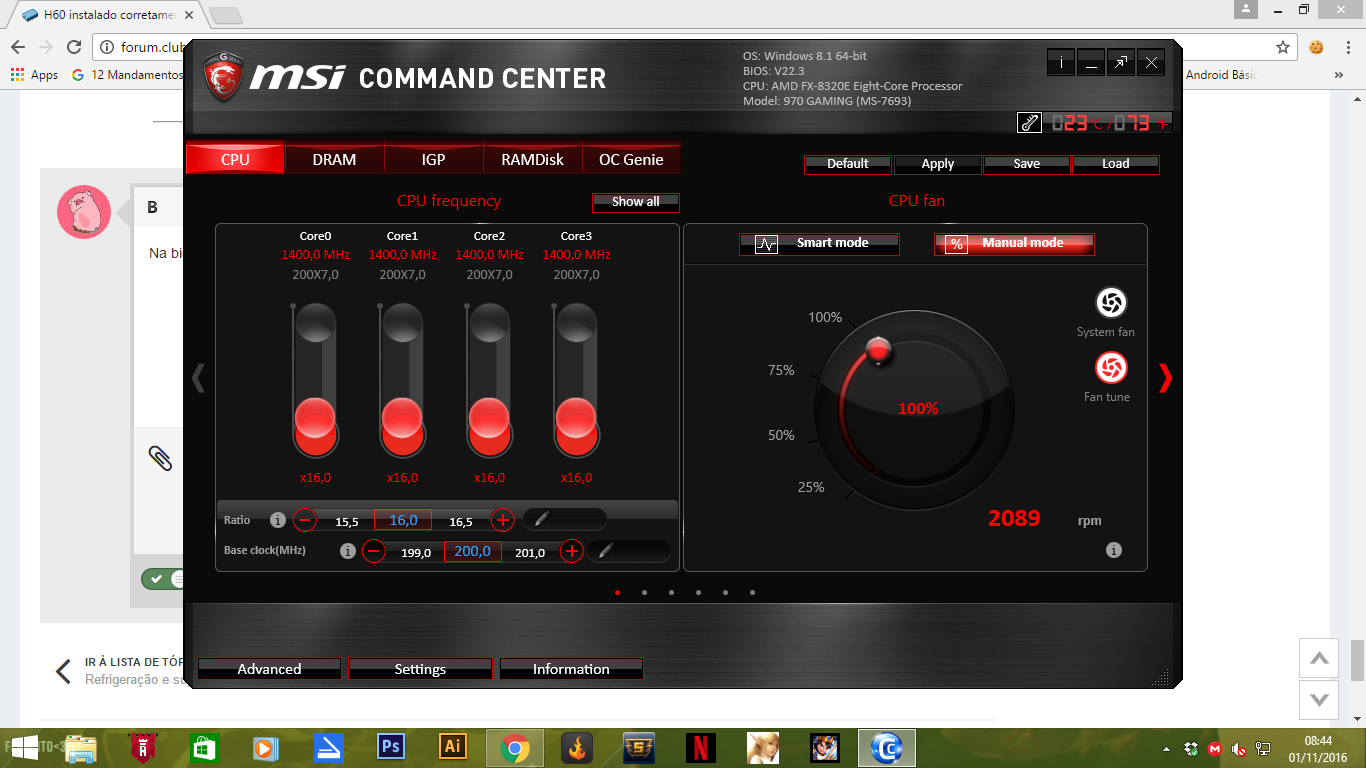Click the detach arrow window button
Screen dimensions: 1366x768
coord(1121,62)
